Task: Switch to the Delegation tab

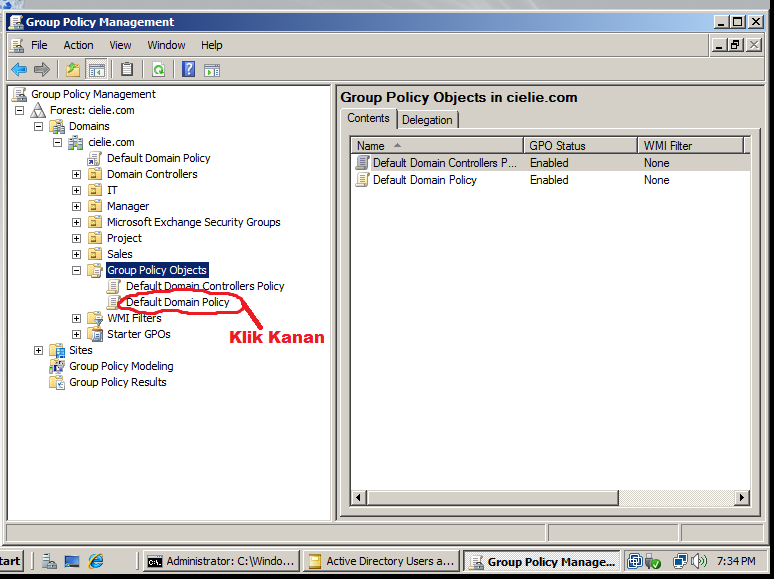Action: (427, 120)
